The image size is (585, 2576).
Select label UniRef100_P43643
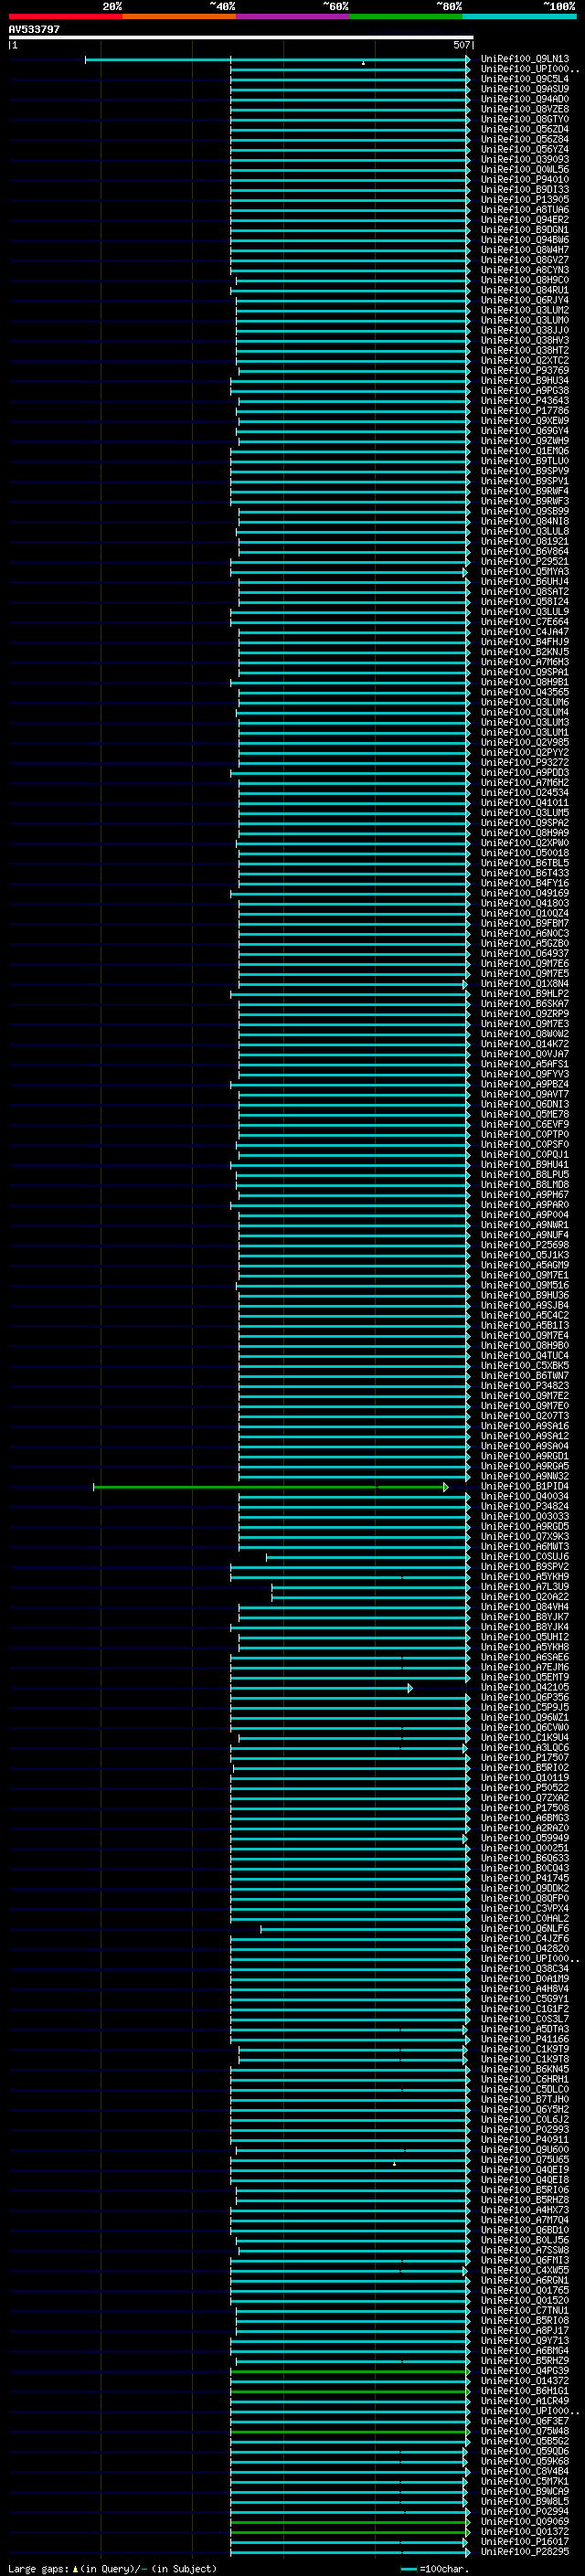coord(524,401)
